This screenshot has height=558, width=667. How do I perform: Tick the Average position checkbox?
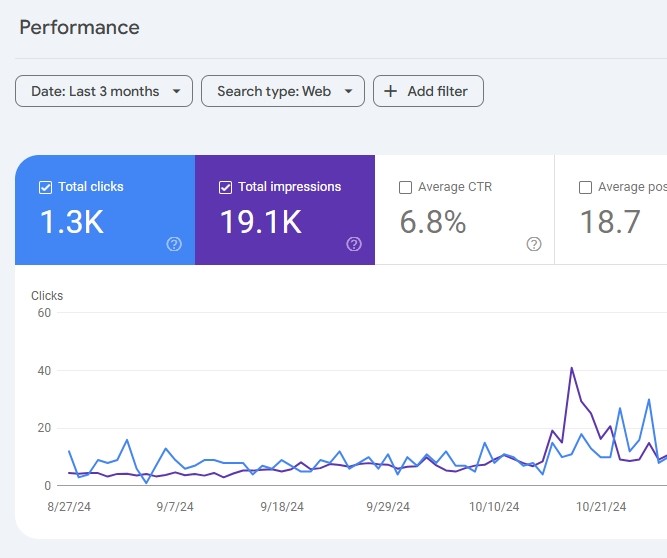pyautogui.click(x=585, y=187)
